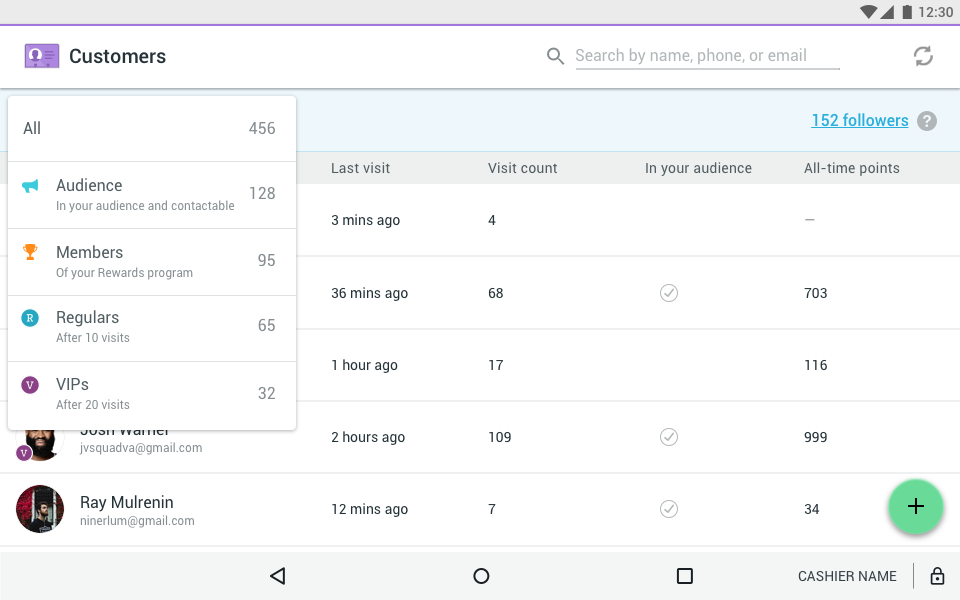Click the search magnifier icon

coord(555,56)
